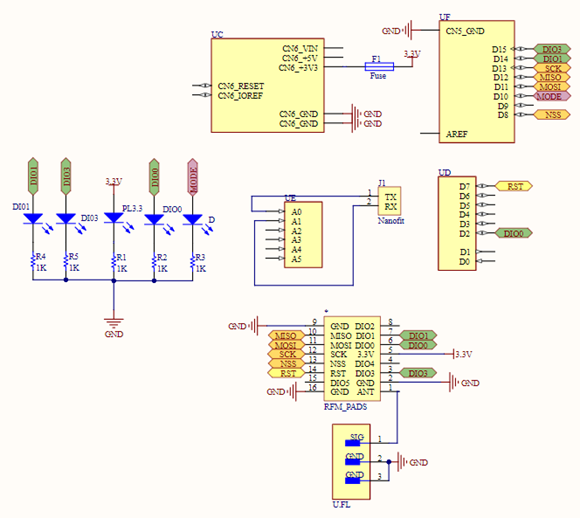The height and width of the screenshot is (518, 580).
Task: Click the A0 pin on UE block
Action: pyautogui.click(x=297, y=212)
